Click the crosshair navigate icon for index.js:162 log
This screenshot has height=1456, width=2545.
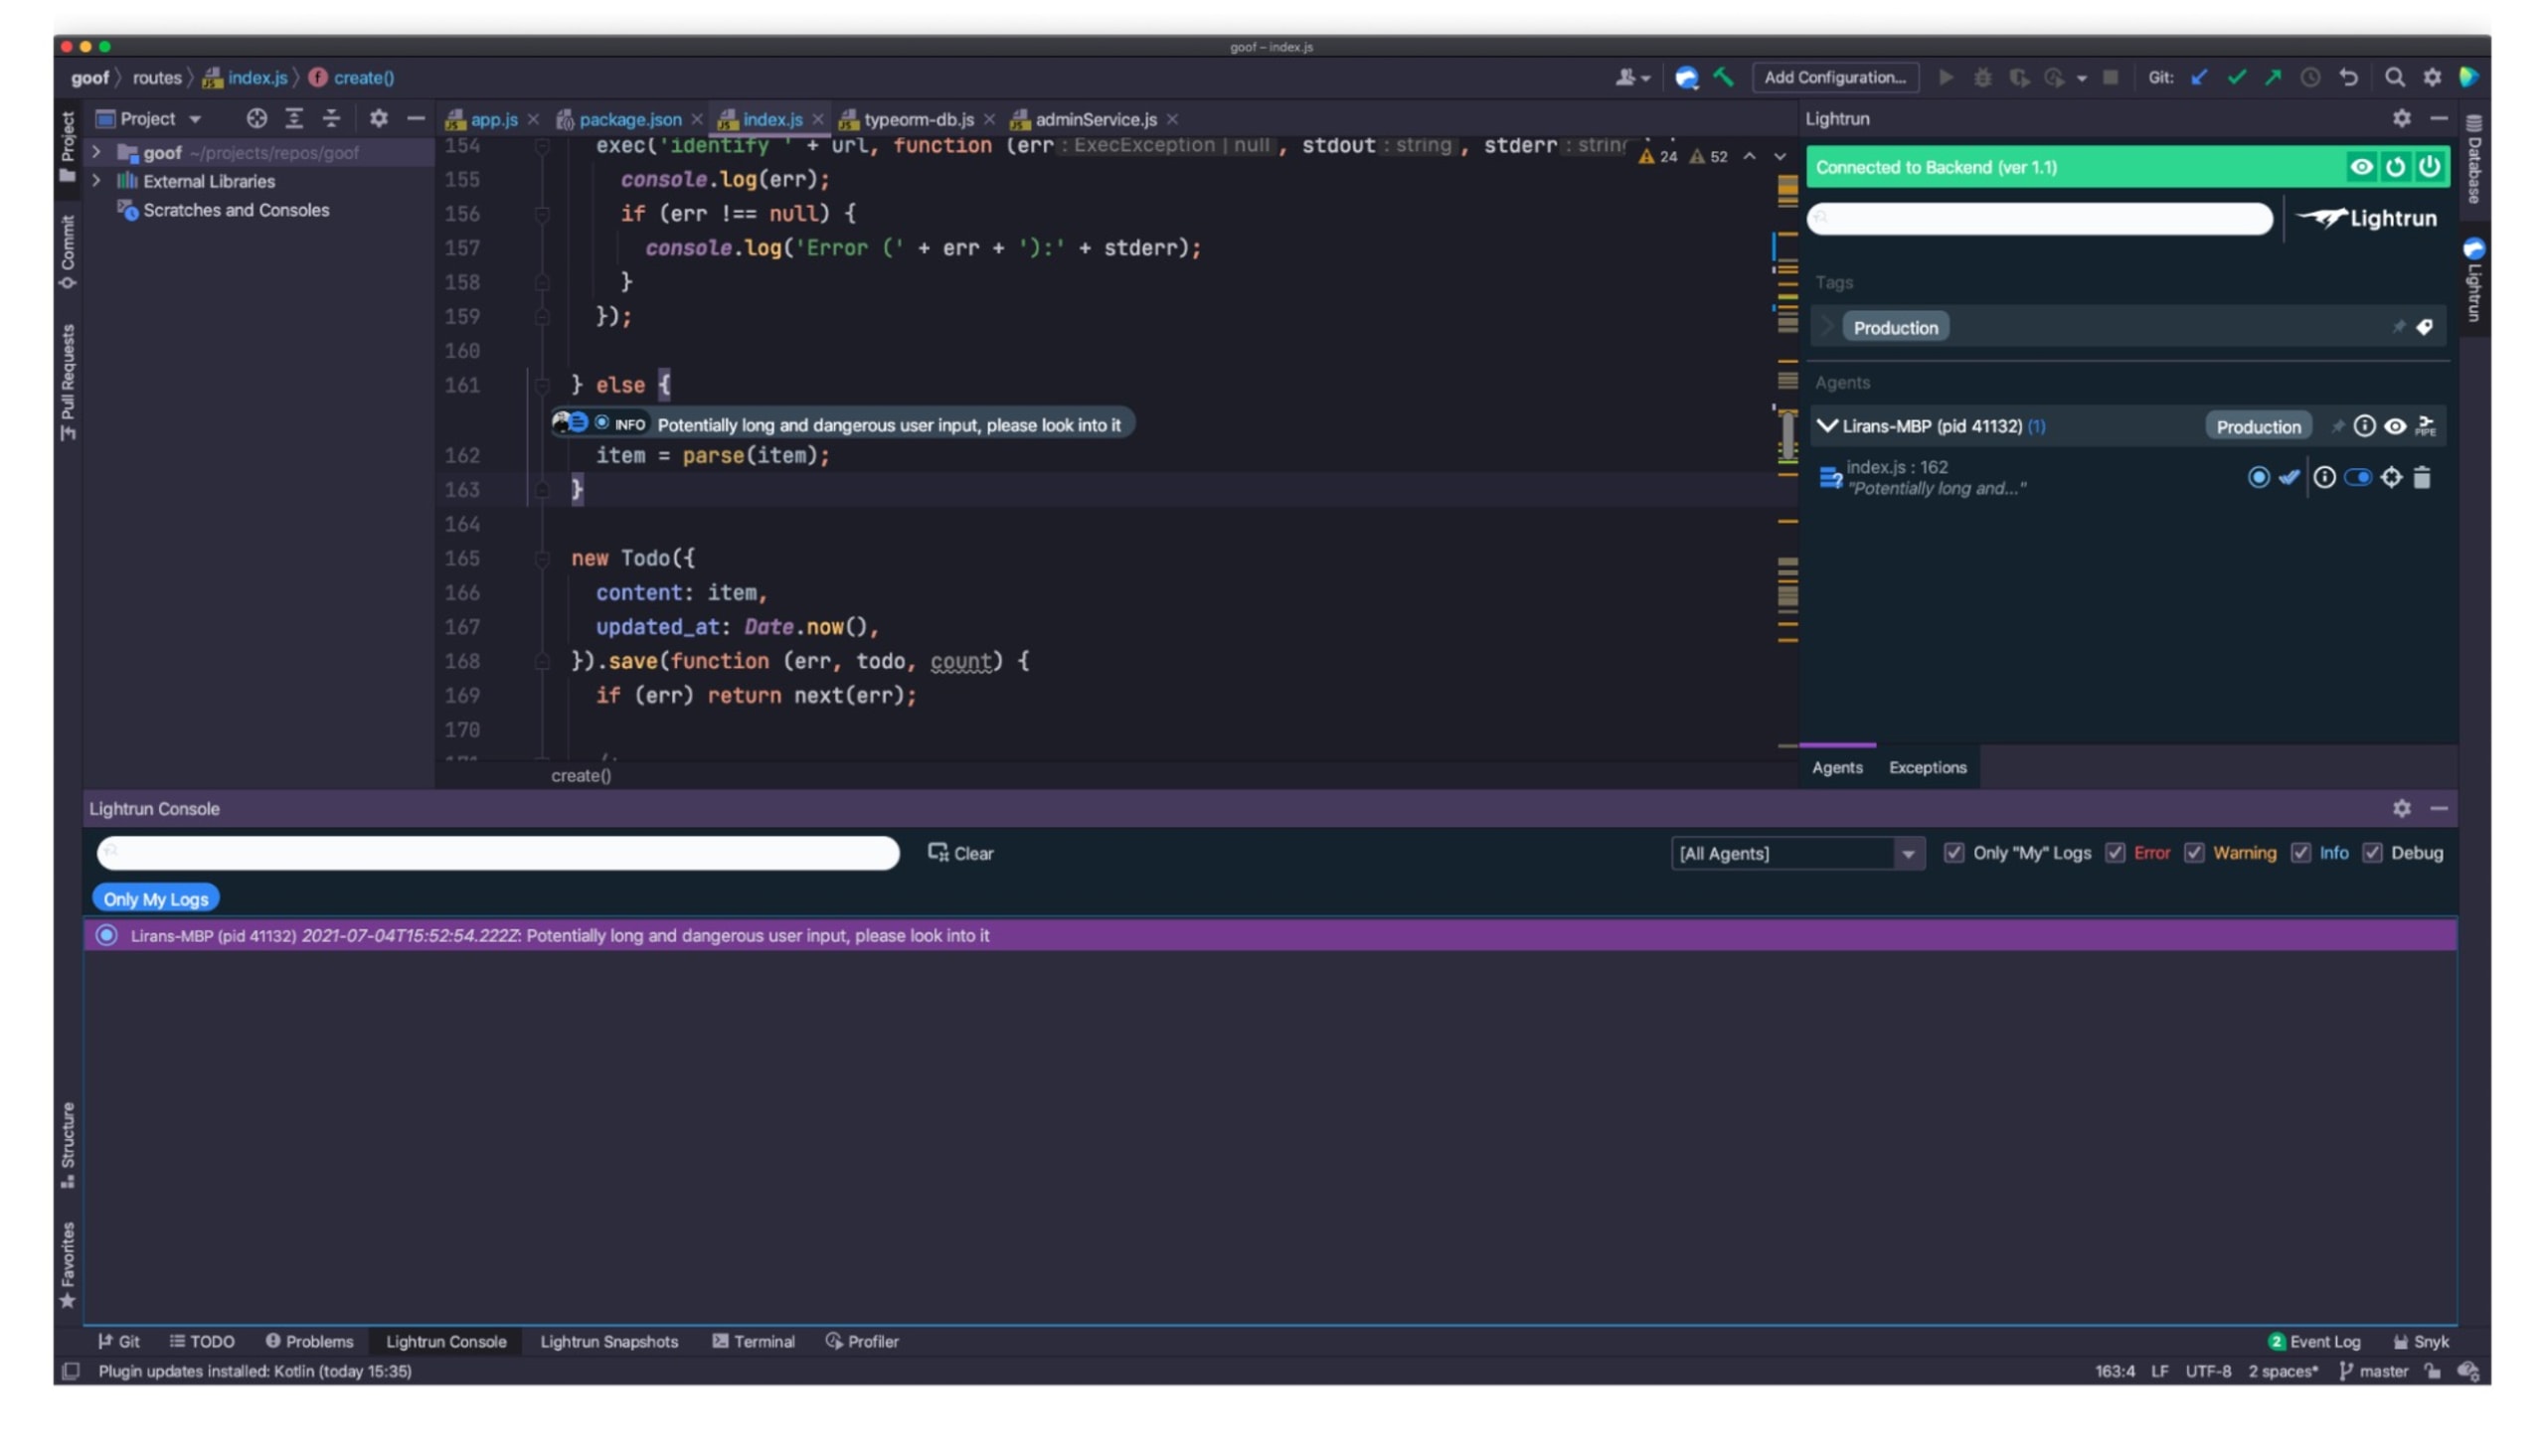pyautogui.click(x=2390, y=478)
